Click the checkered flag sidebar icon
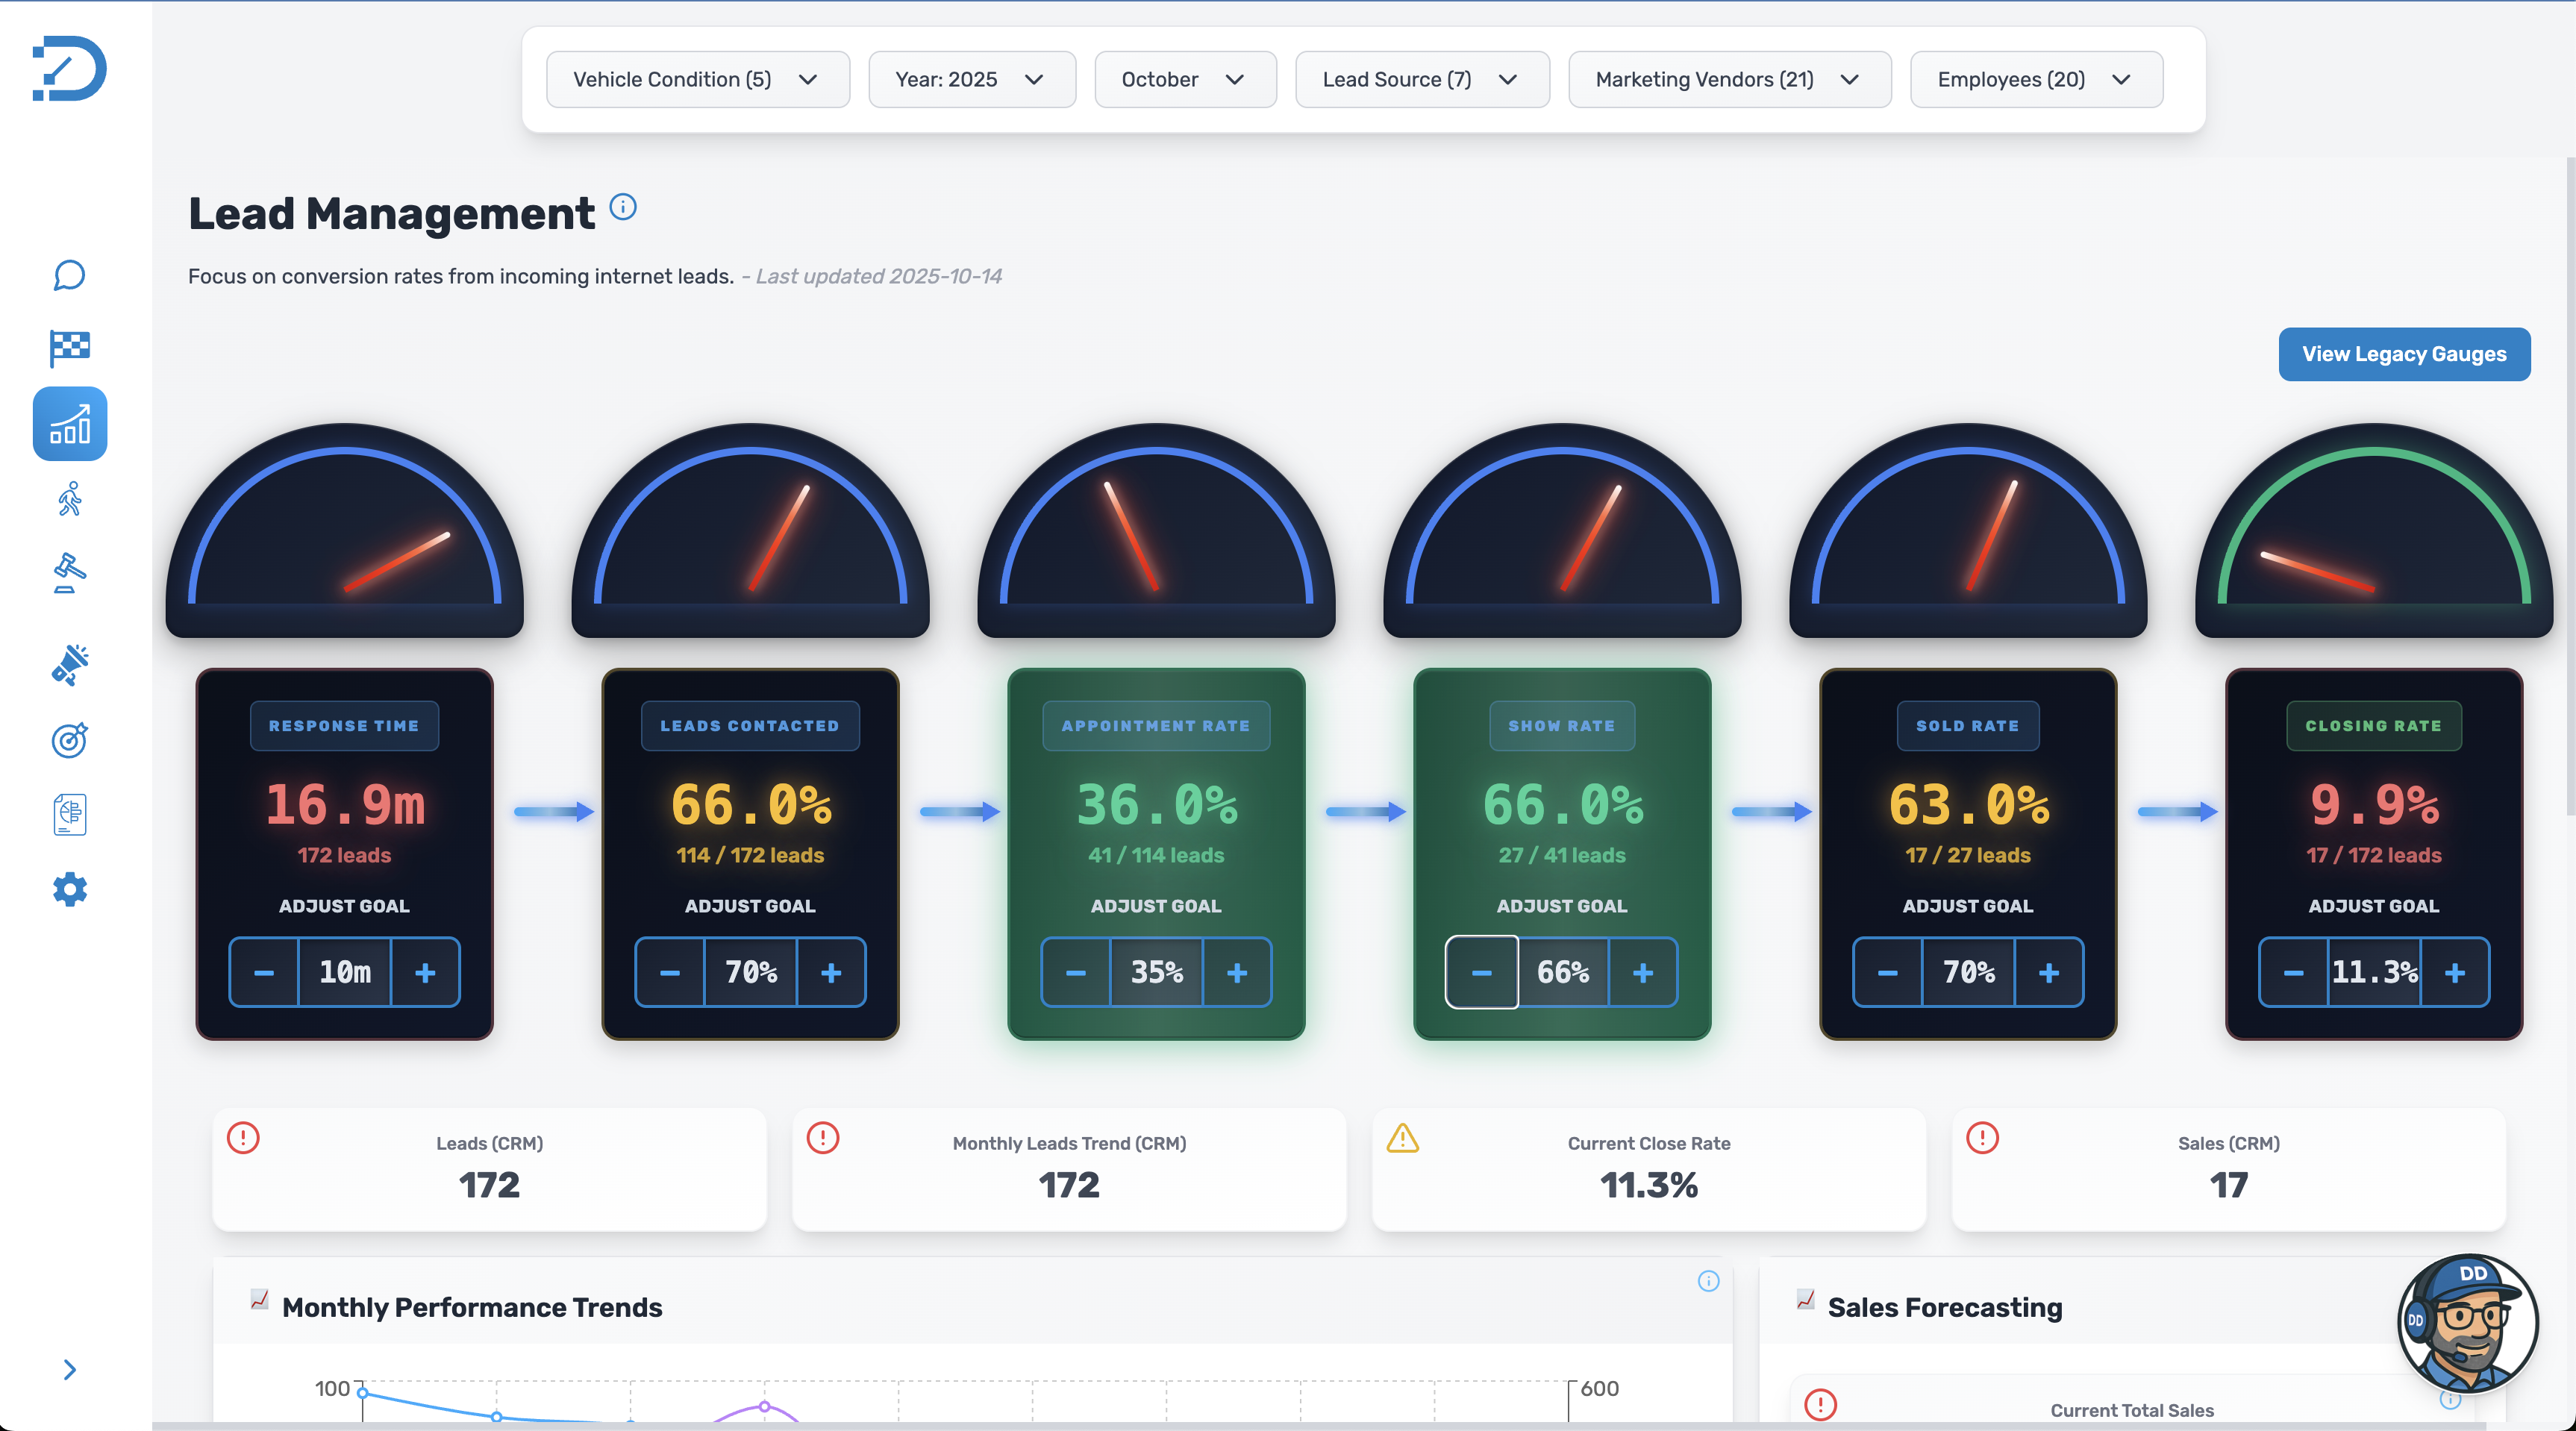This screenshot has width=2576, height=1431. (x=69, y=348)
